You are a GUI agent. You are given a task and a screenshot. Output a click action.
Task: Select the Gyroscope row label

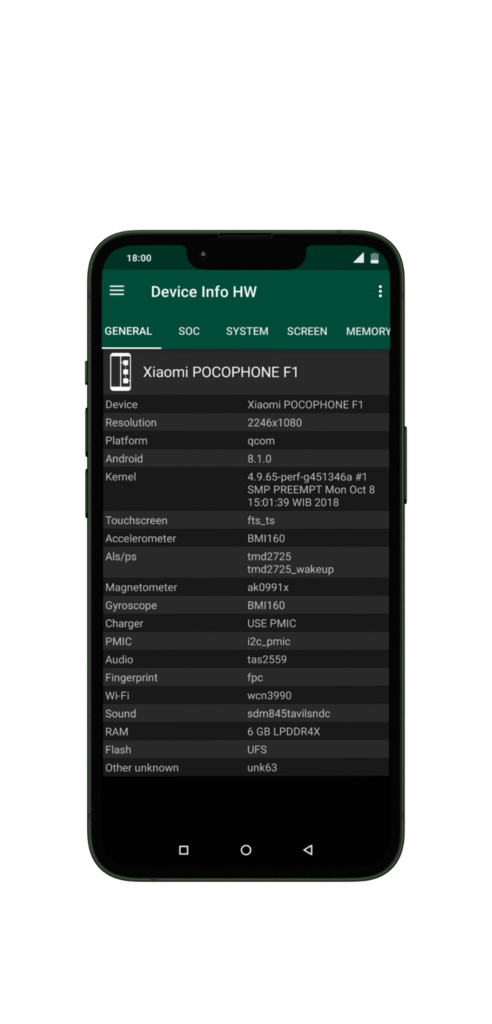coord(131,605)
